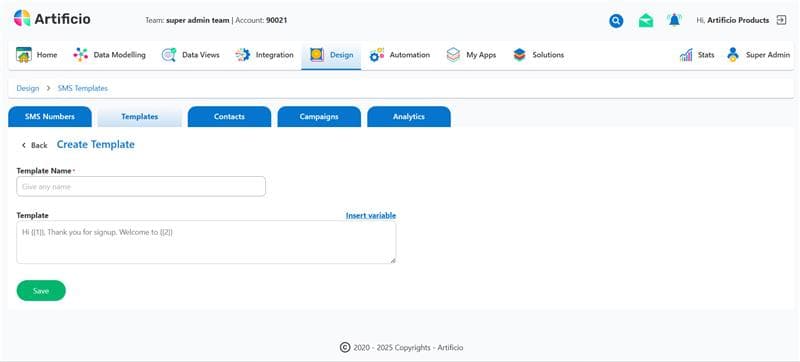The height and width of the screenshot is (362, 800).
Task: Switch to the Analytics tab
Action: [409, 117]
